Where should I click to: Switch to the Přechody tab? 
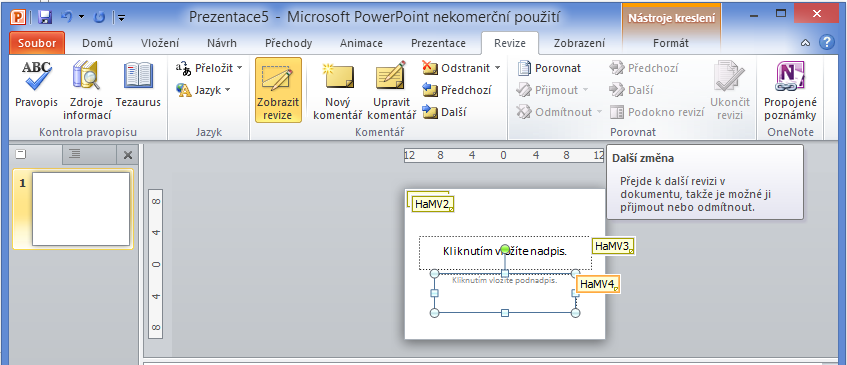tap(288, 43)
